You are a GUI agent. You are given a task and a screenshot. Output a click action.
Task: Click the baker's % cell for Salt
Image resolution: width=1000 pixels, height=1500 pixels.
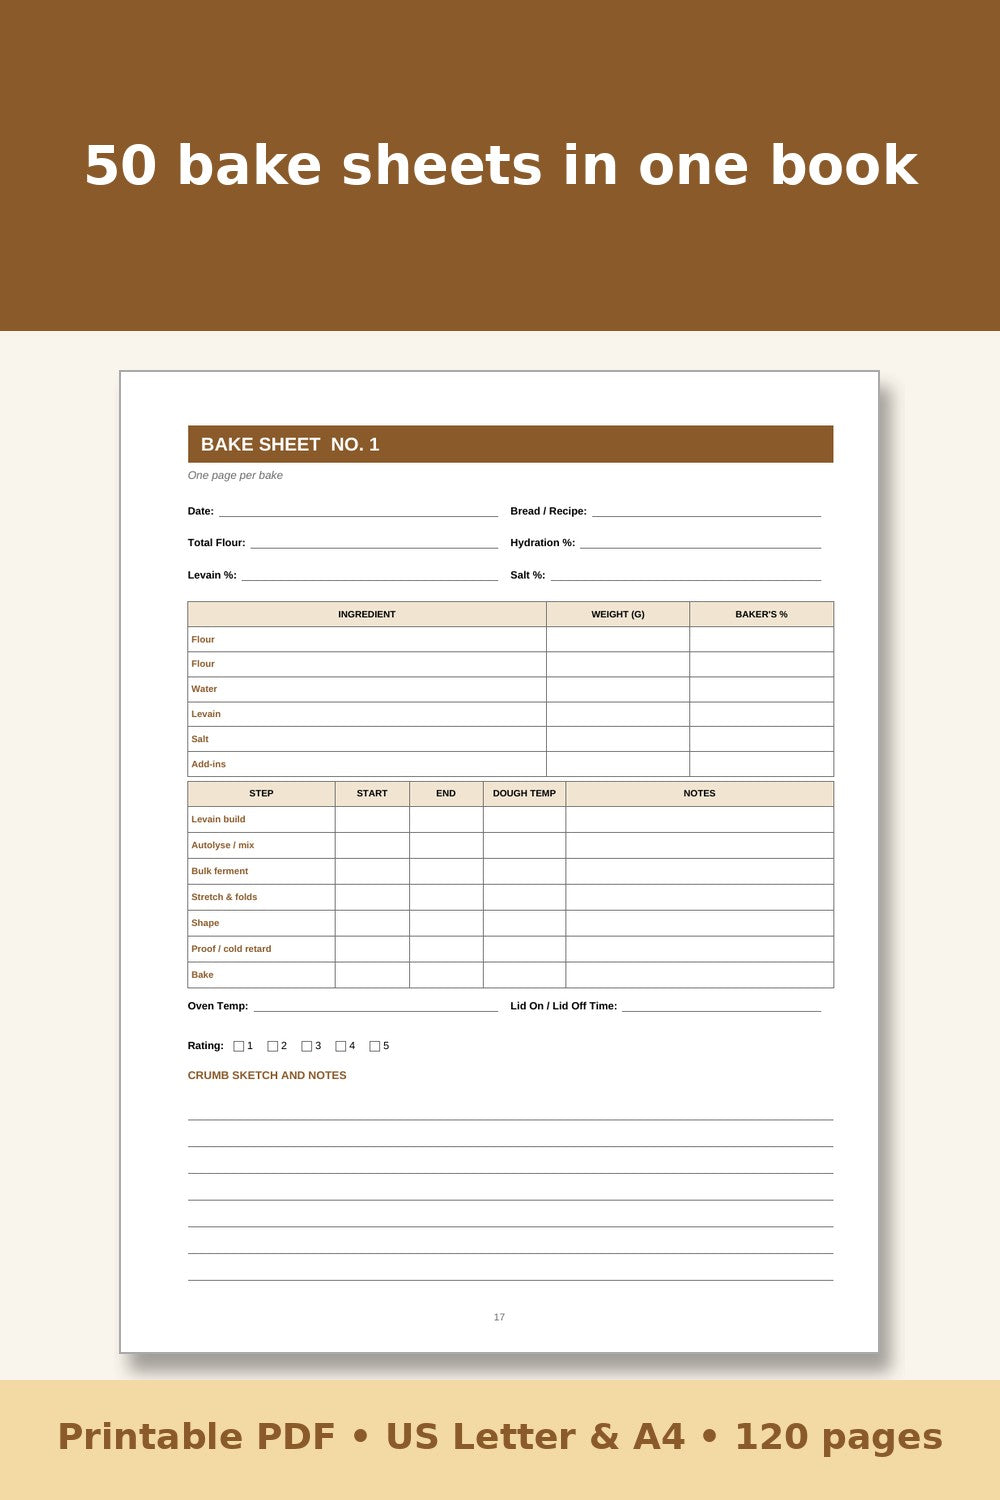pos(761,739)
